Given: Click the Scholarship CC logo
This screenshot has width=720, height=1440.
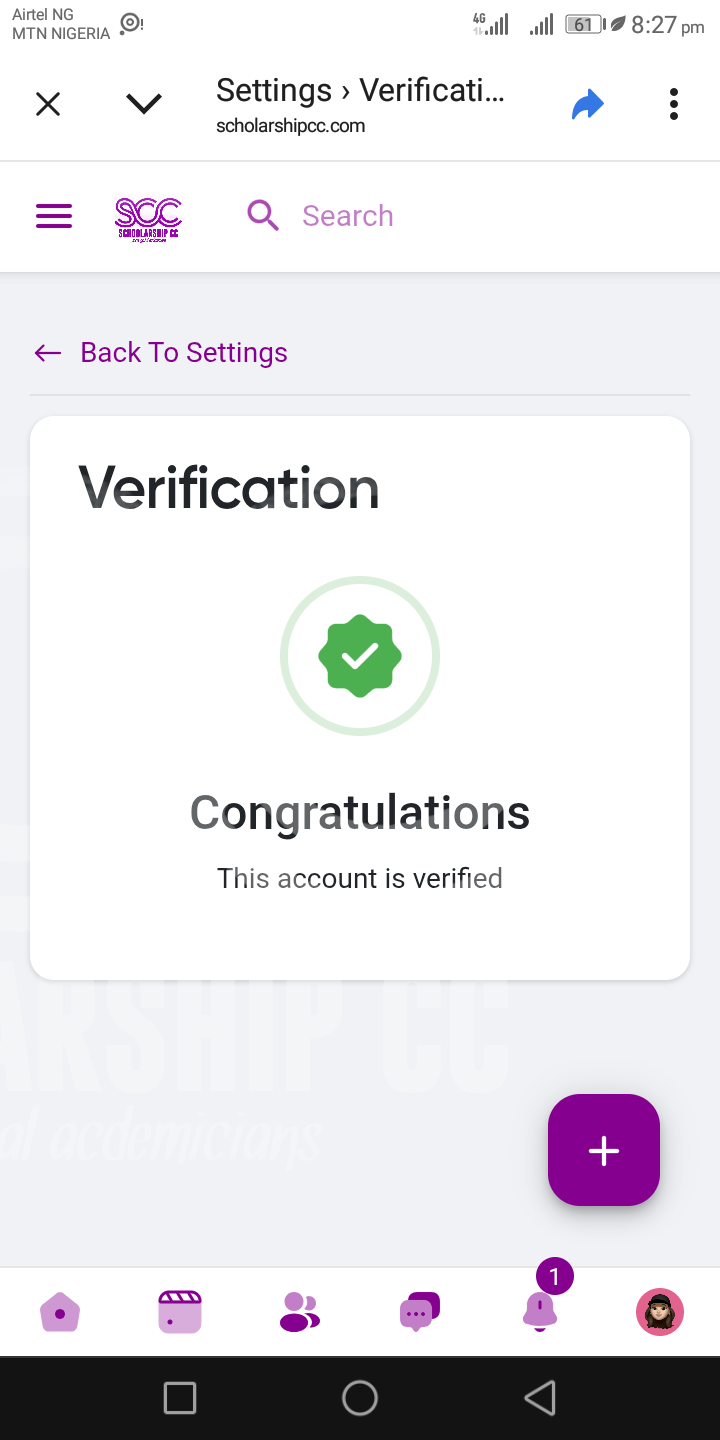Looking at the screenshot, I should coord(148,217).
